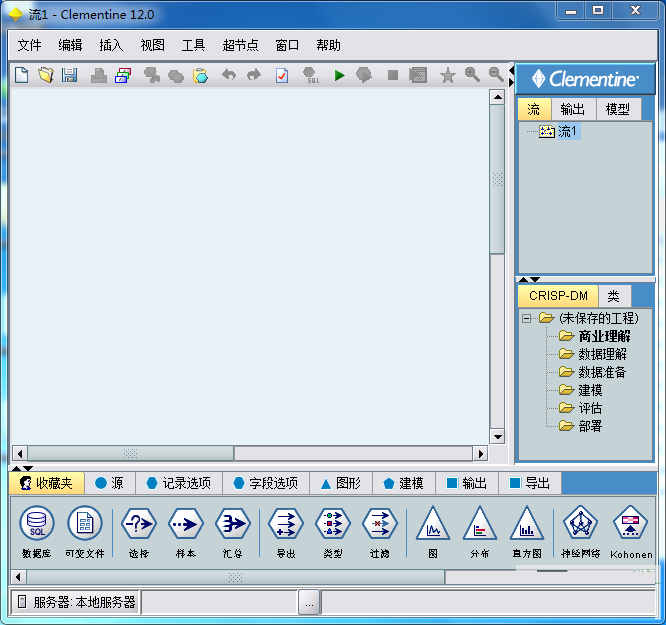Screen dimensions: 666x625
Task: Zoom in with magnifier plus icon
Action: tap(472, 75)
